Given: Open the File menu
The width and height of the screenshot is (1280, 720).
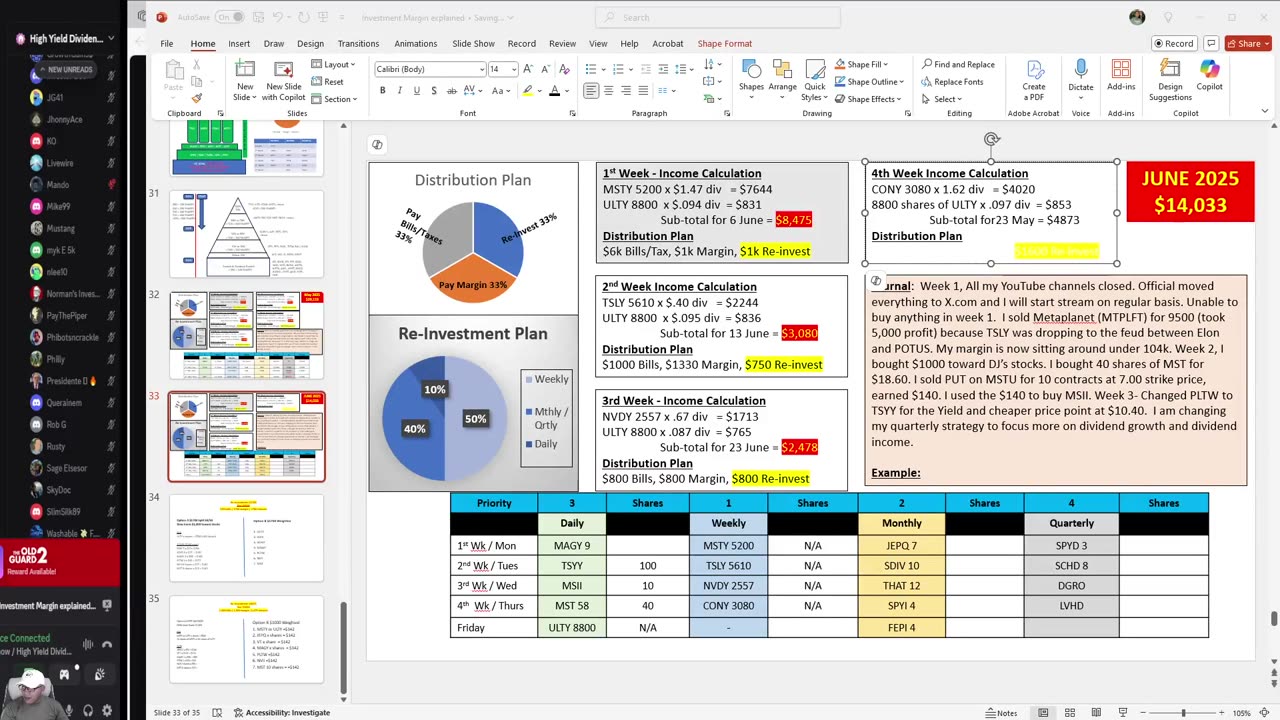Looking at the screenshot, I should tap(167, 44).
